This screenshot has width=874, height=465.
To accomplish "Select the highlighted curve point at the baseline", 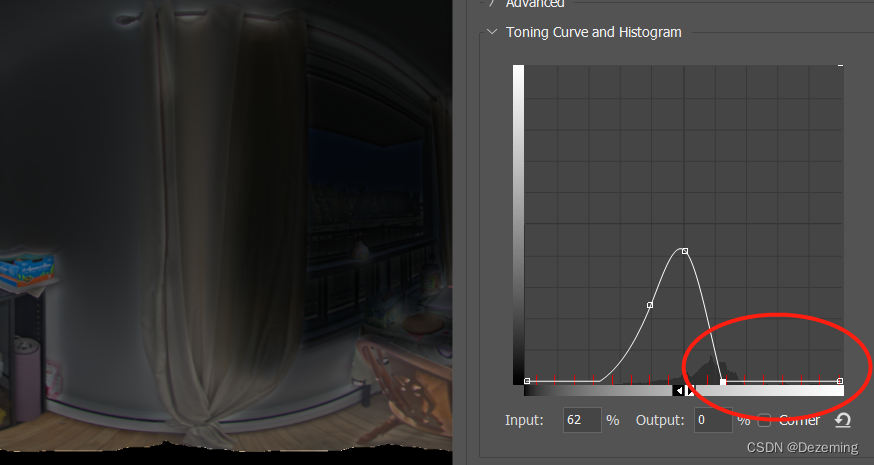I will tap(723, 382).
